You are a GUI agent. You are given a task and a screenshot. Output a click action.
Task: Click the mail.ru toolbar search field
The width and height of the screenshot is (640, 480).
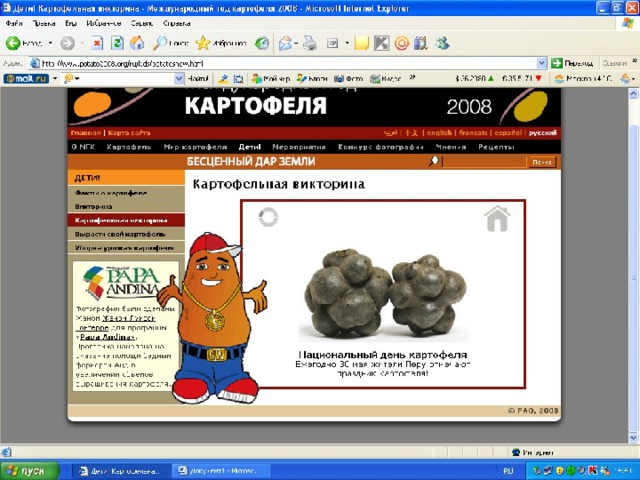tap(118, 78)
